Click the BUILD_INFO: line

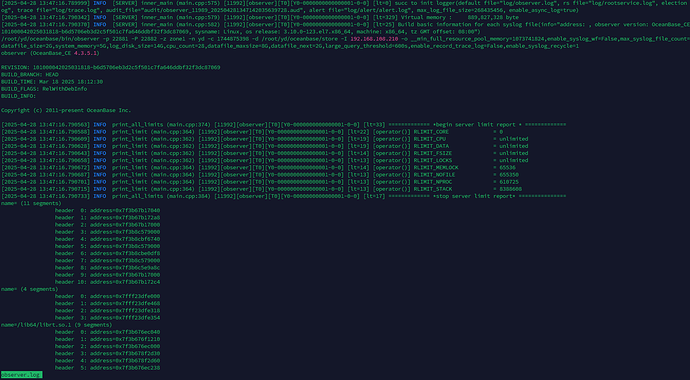pyautogui.click(x=18, y=96)
